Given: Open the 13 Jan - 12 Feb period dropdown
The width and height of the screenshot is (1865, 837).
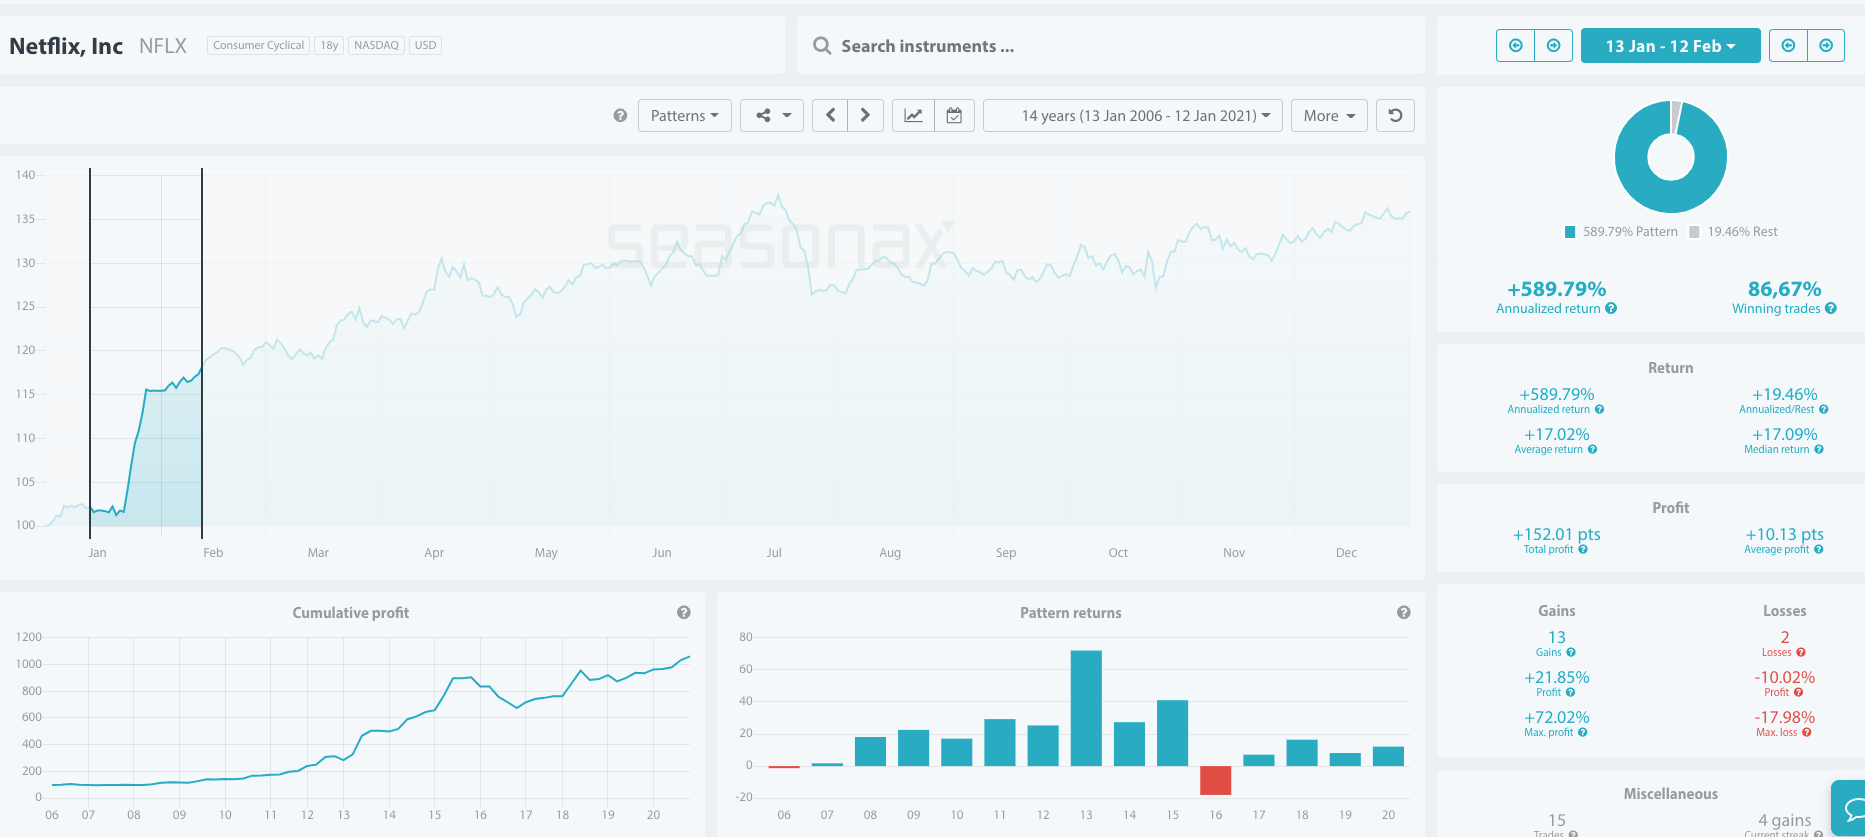Looking at the screenshot, I should pyautogui.click(x=1670, y=46).
